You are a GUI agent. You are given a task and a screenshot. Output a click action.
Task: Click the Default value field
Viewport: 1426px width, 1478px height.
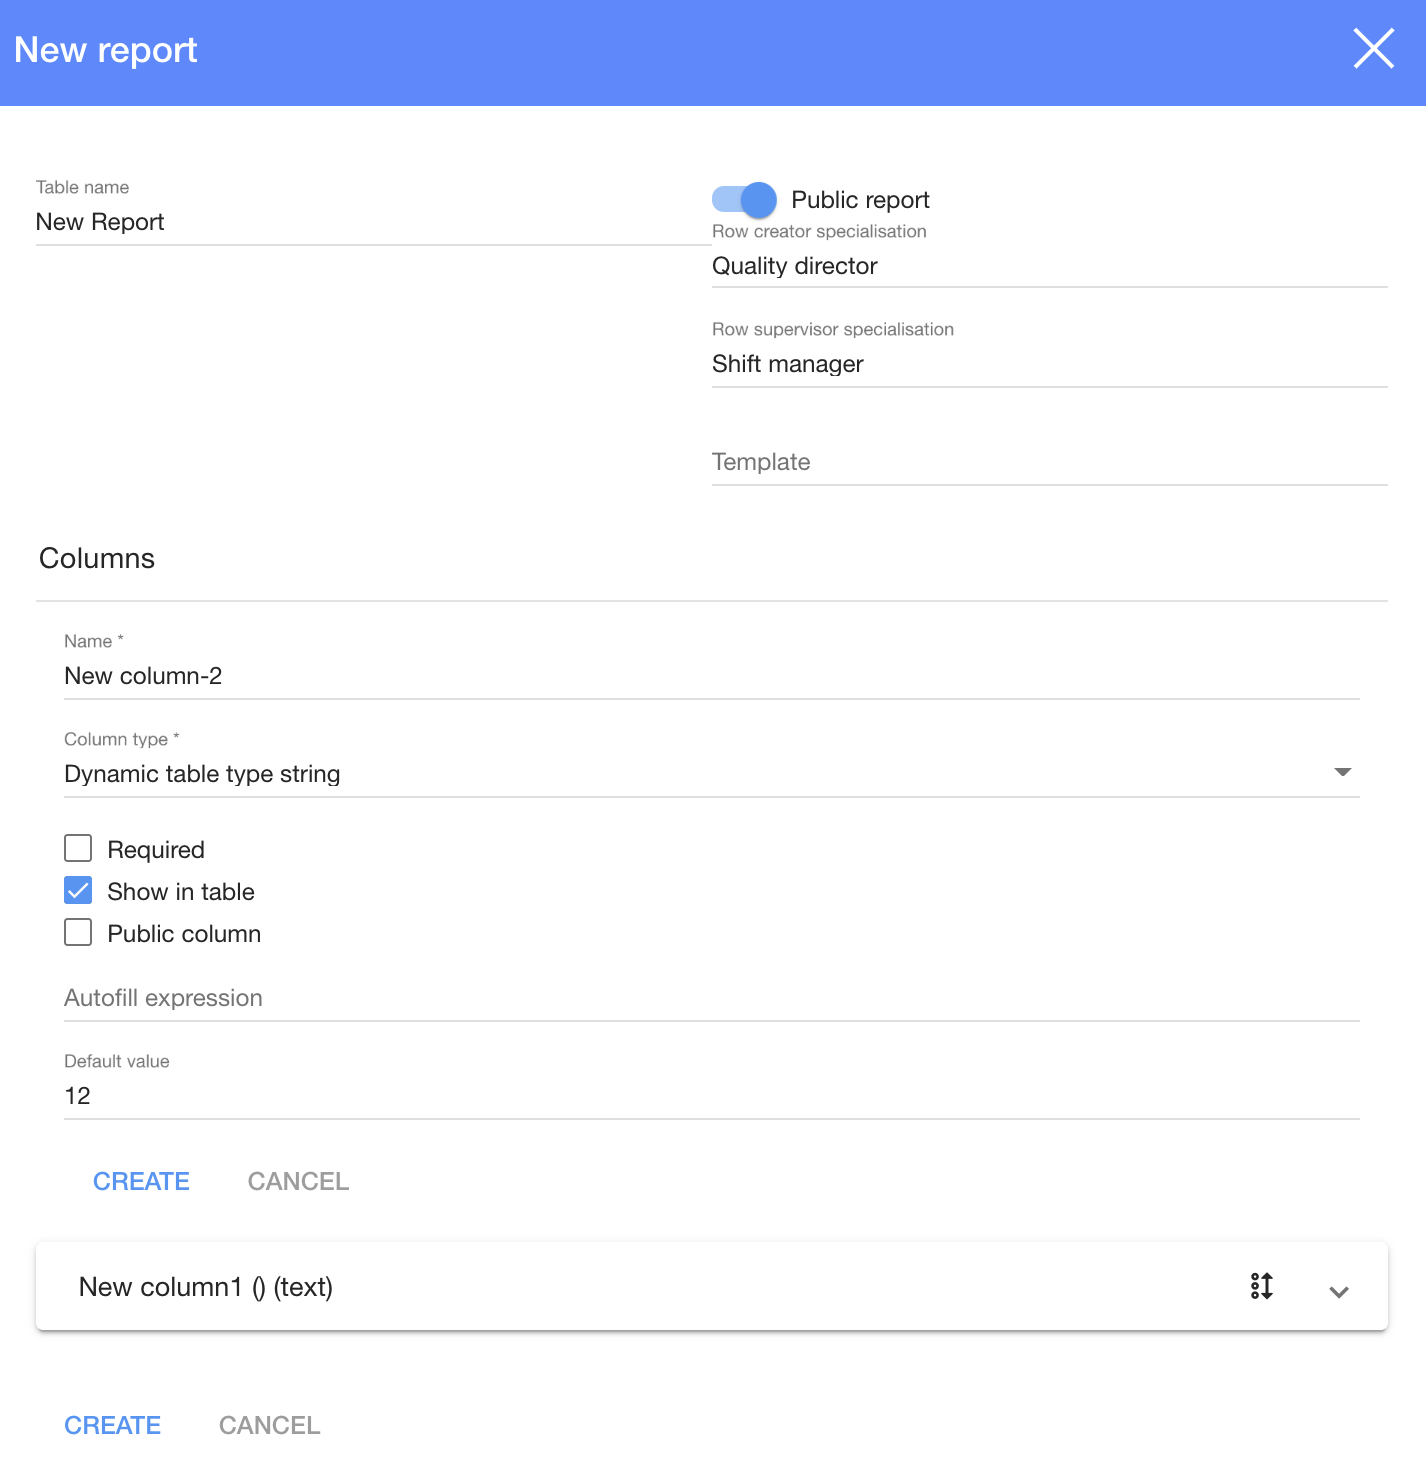[x=710, y=1096]
